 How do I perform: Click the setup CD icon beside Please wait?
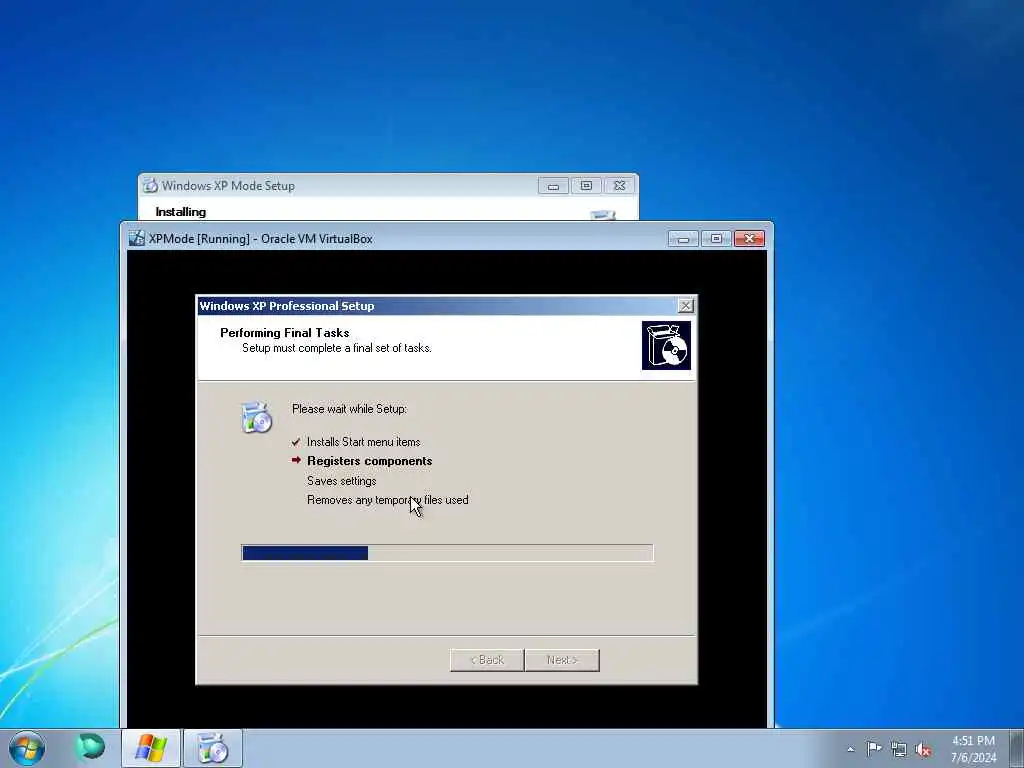click(x=257, y=417)
